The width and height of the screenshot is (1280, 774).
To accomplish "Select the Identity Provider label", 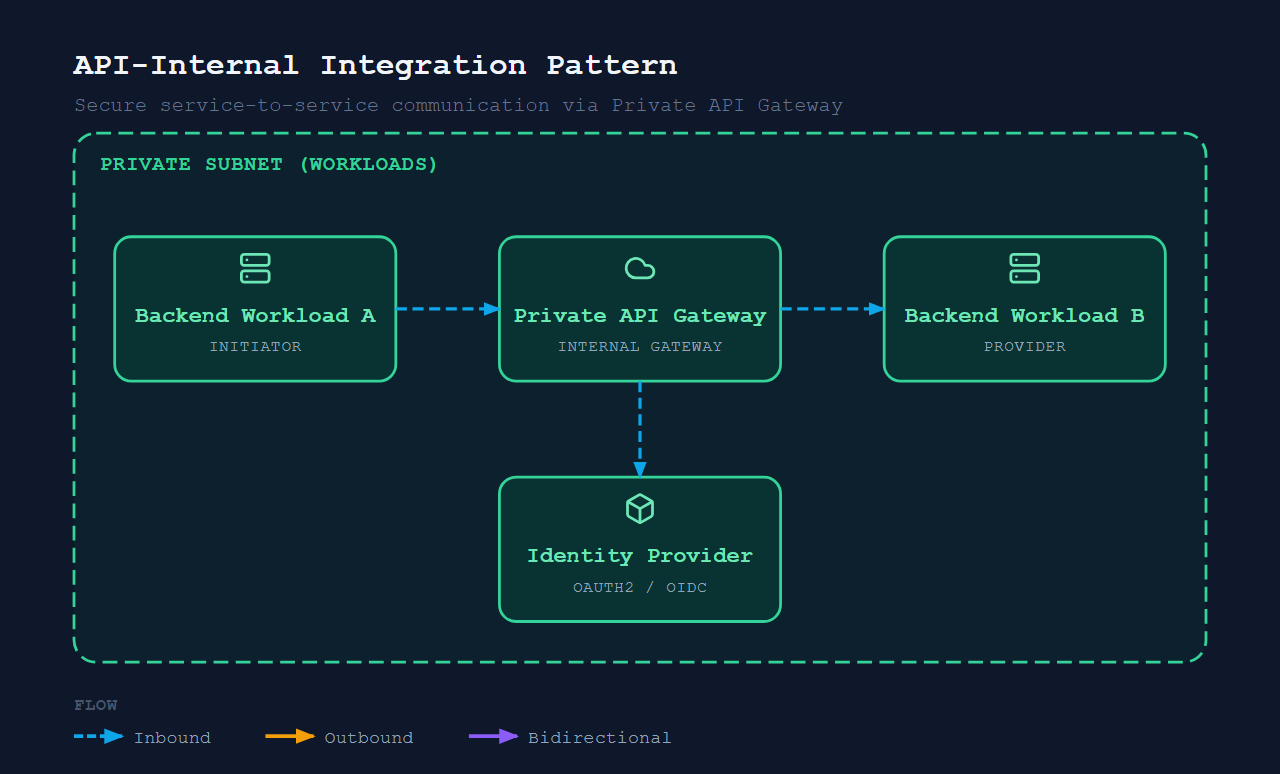I will pyautogui.click(x=640, y=555).
